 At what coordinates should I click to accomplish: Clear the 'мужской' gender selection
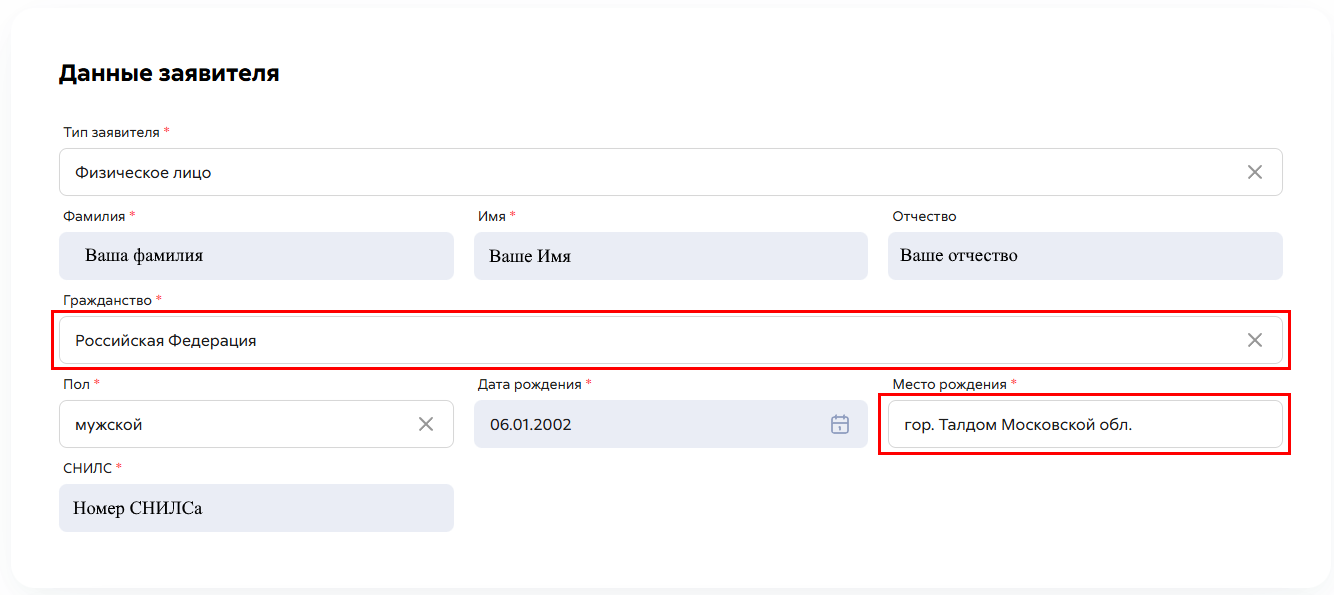click(x=425, y=424)
